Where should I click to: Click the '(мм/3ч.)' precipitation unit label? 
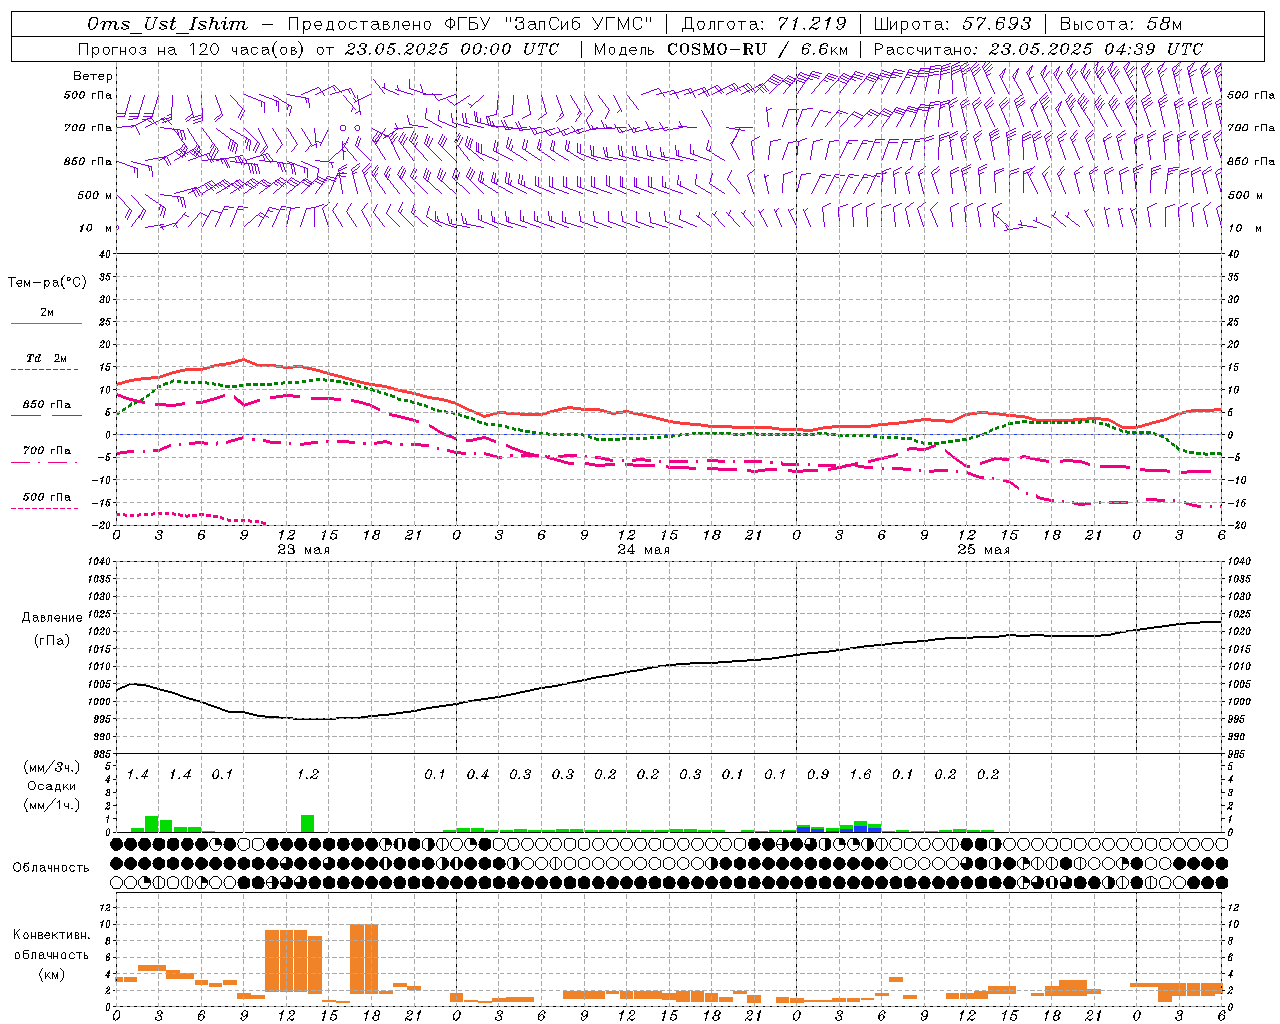(51, 767)
